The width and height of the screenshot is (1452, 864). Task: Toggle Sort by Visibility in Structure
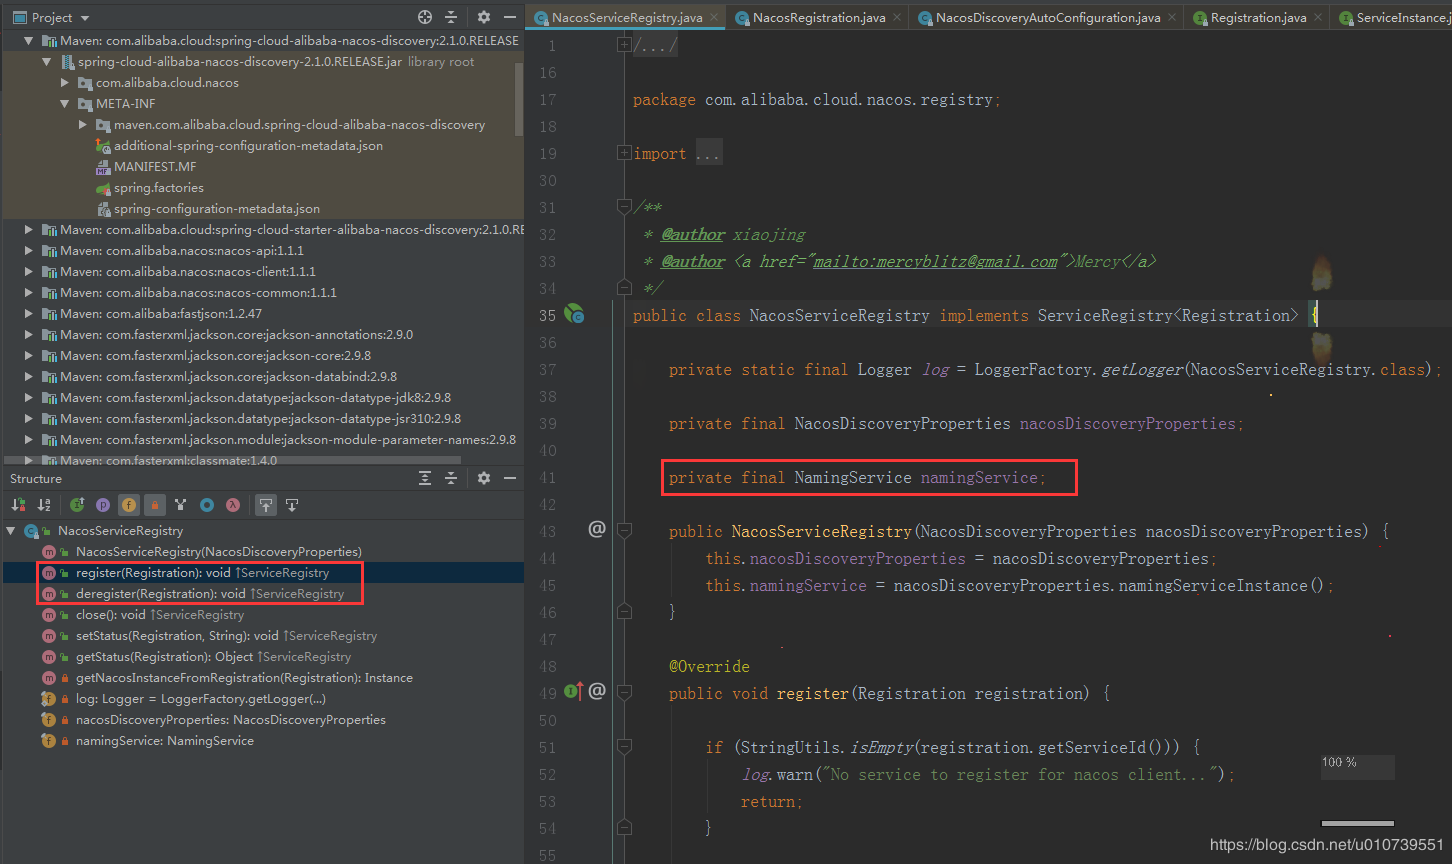[17, 505]
